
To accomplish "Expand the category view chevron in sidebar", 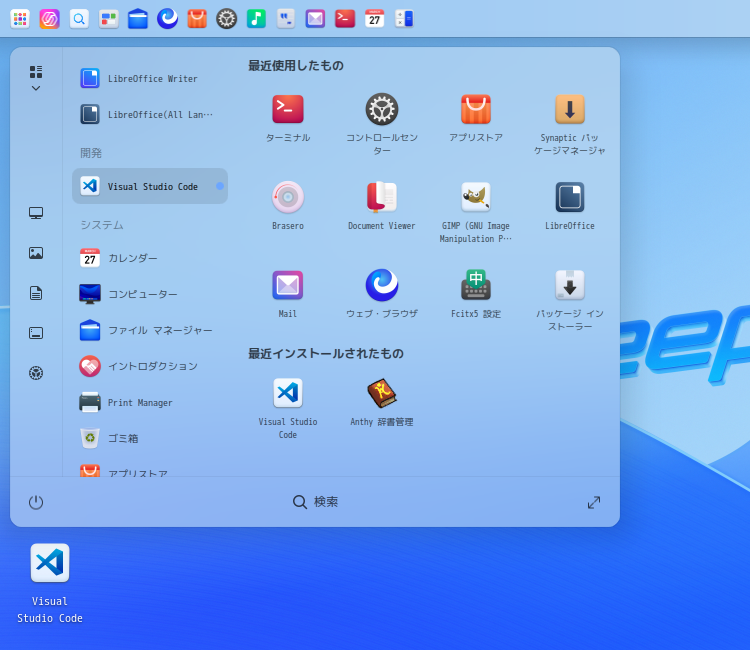I will 36,89.
